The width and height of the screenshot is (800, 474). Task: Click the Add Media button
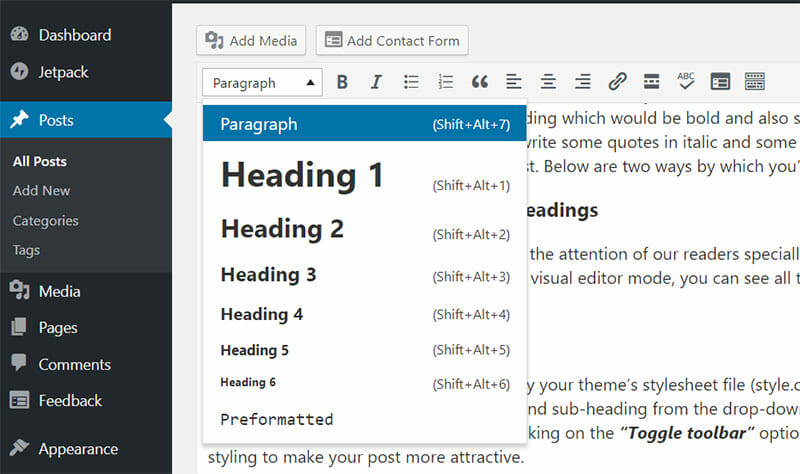[252, 41]
